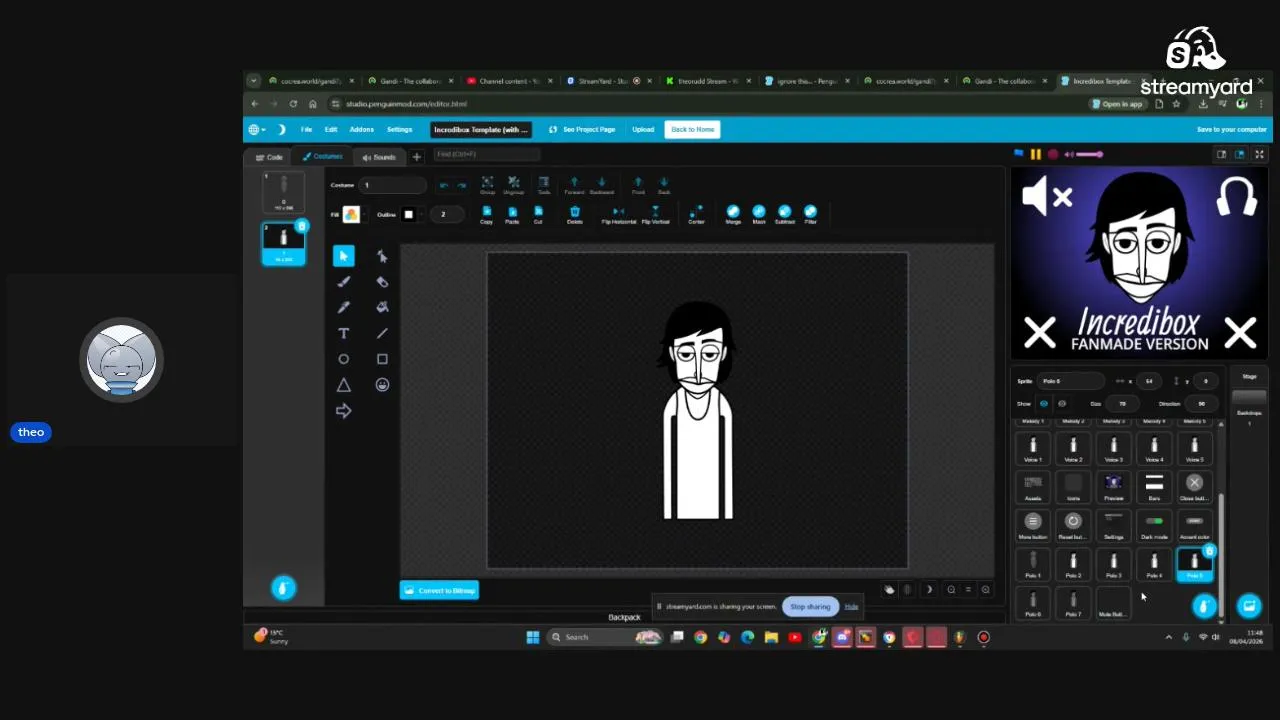Open the language globe dropdown
Image resolution: width=1280 pixels, height=720 pixels.
click(x=257, y=129)
